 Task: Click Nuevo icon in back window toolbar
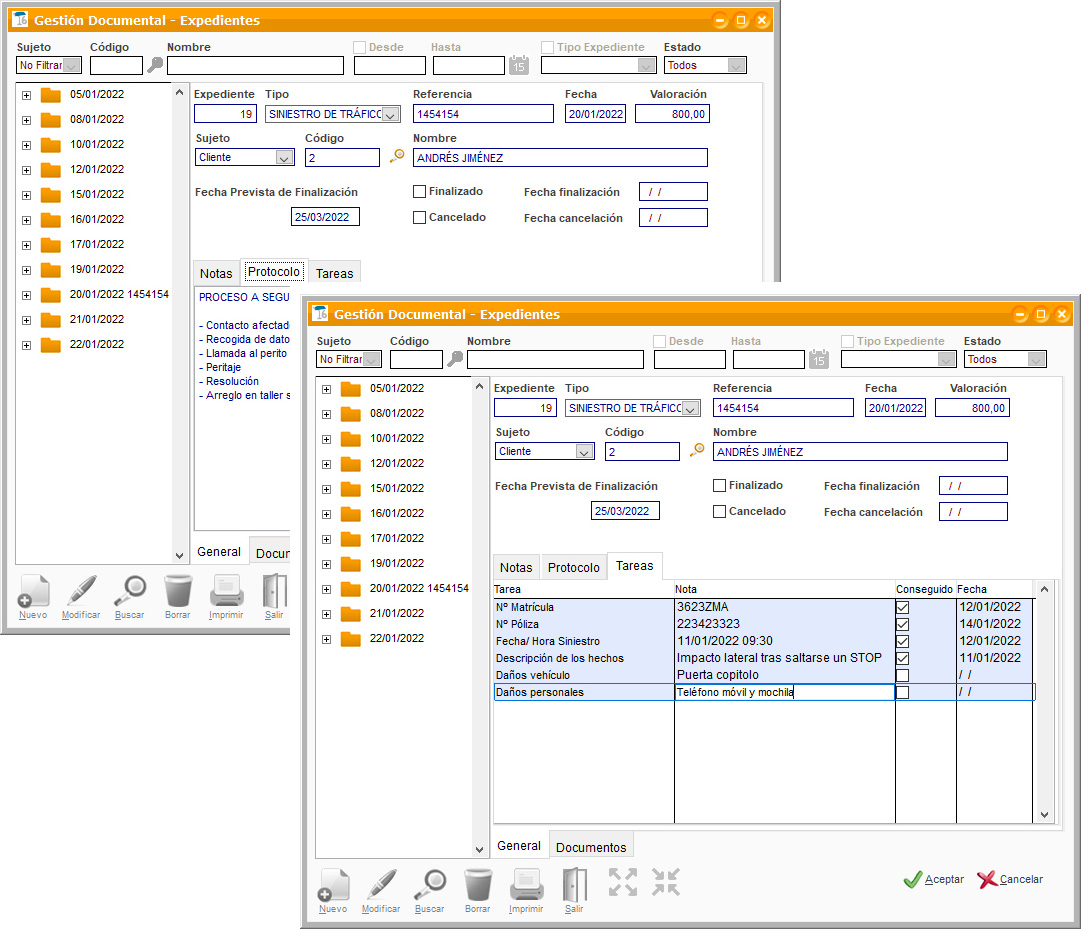tap(34, 591)
